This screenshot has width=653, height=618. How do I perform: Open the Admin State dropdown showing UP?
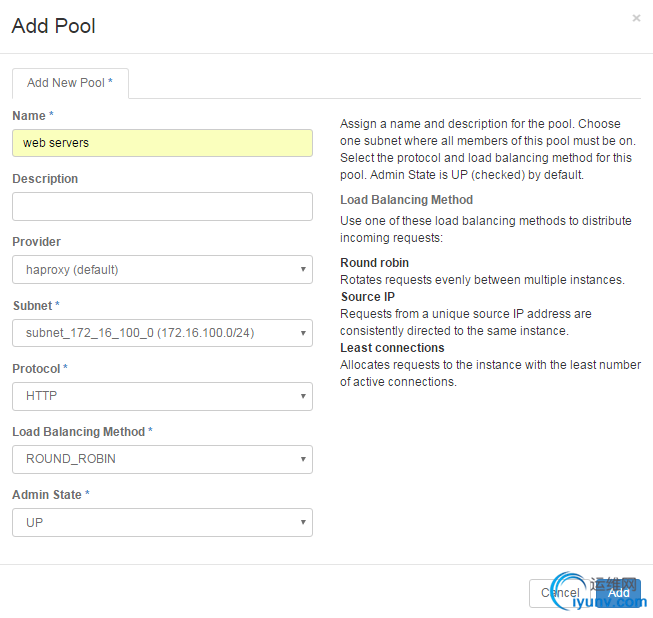coord(162,522)
